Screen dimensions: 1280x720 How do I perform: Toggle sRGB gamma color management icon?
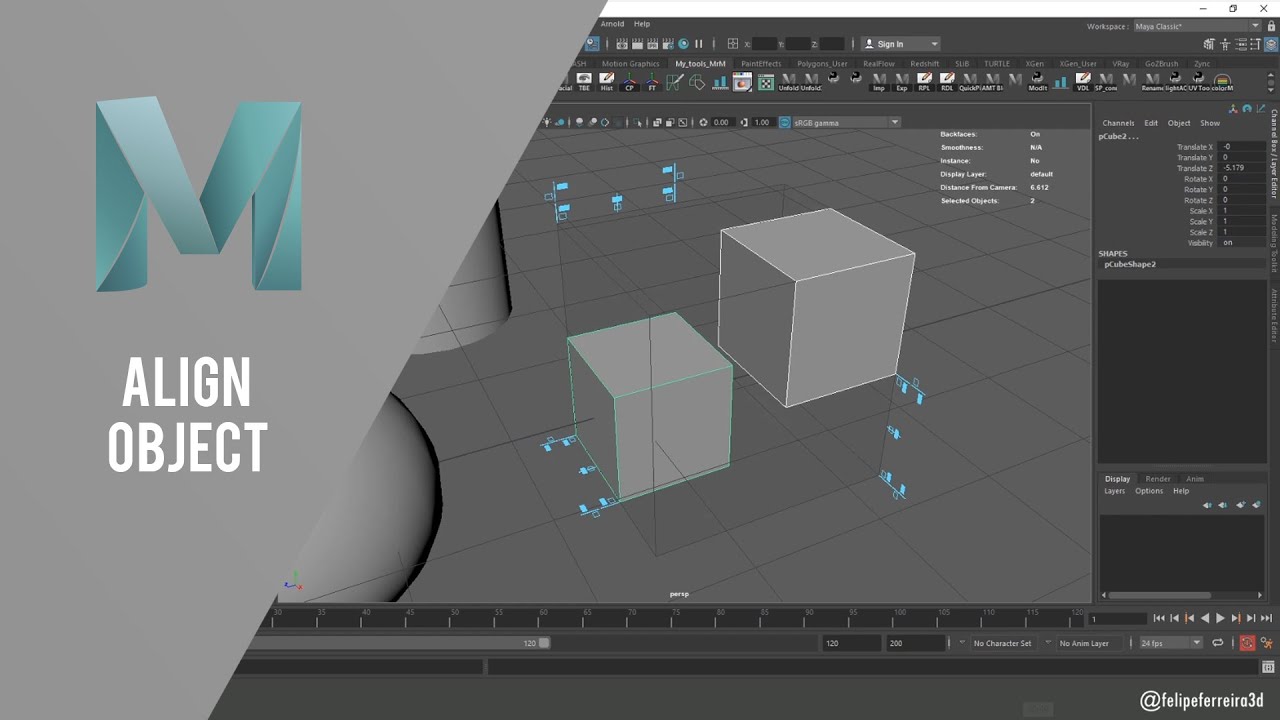coord(783,122)
